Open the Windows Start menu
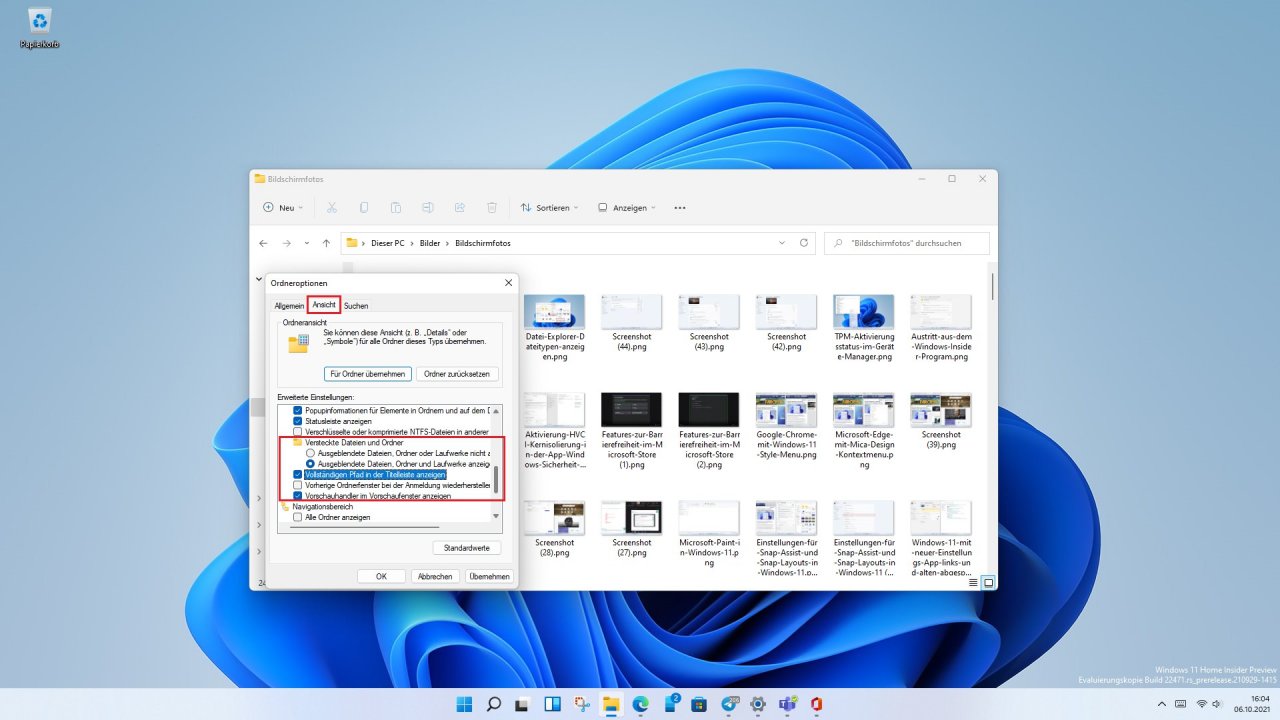Image resolution: width=1280 pixels, height=720 pixels. 465,704
